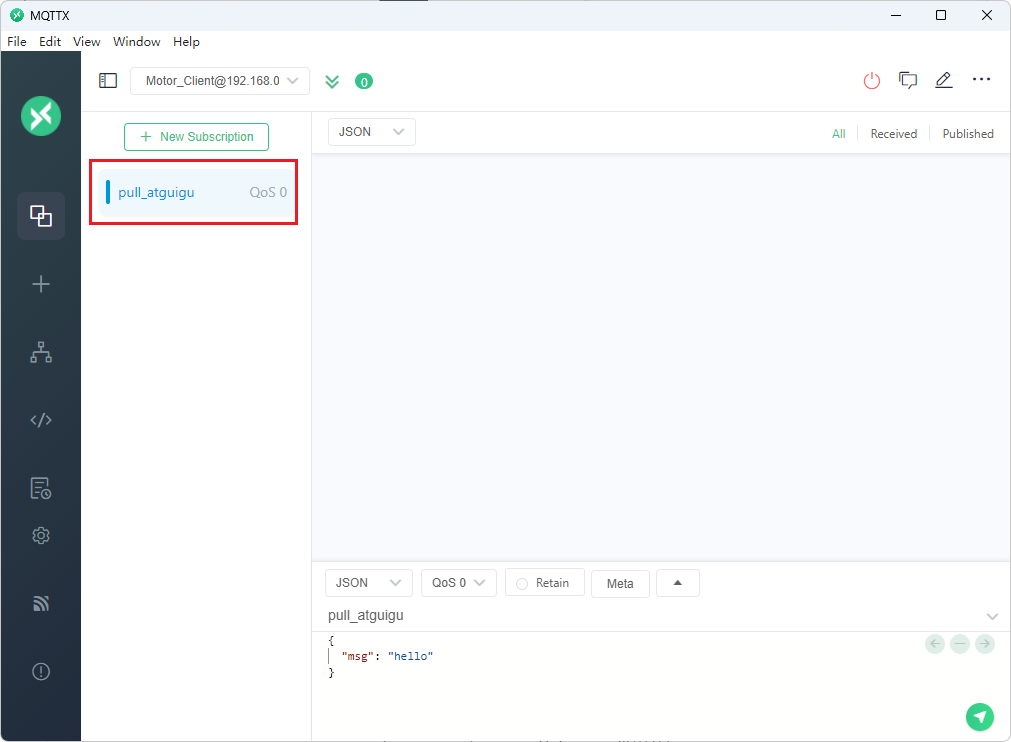
Task: Click the New Subscription button
Action: [x=196, y=137]
